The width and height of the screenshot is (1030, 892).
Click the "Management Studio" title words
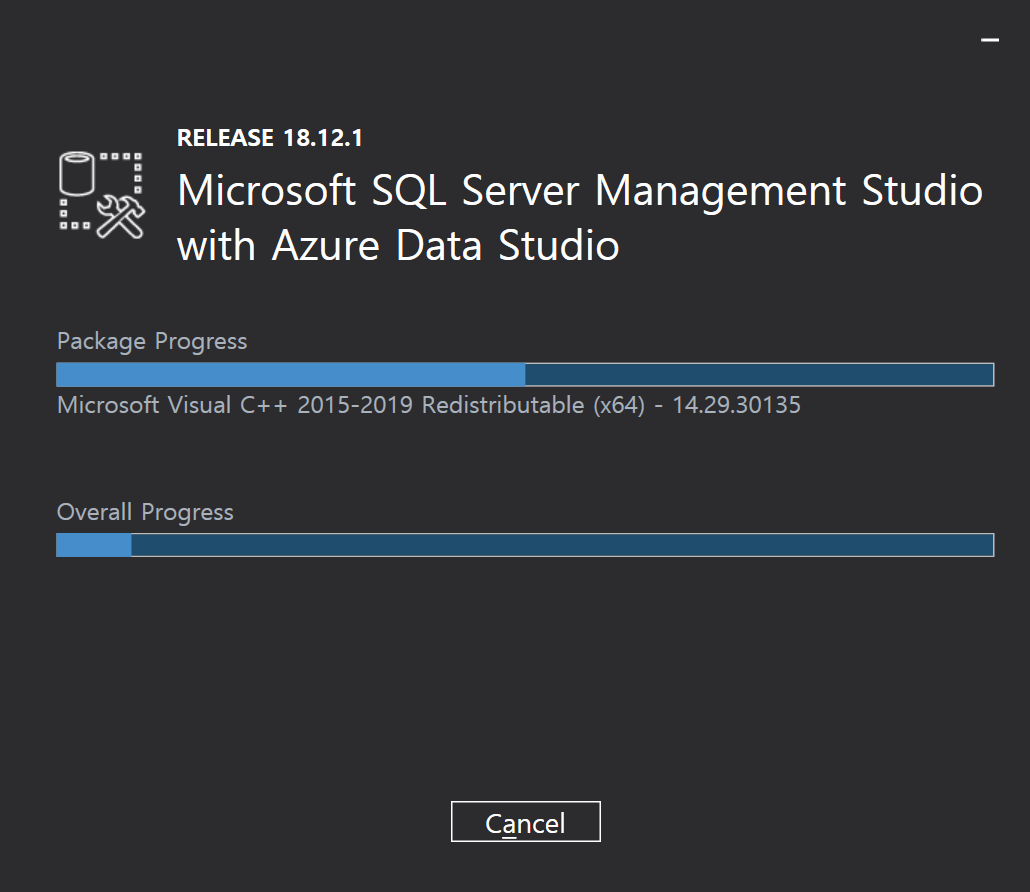789,190
